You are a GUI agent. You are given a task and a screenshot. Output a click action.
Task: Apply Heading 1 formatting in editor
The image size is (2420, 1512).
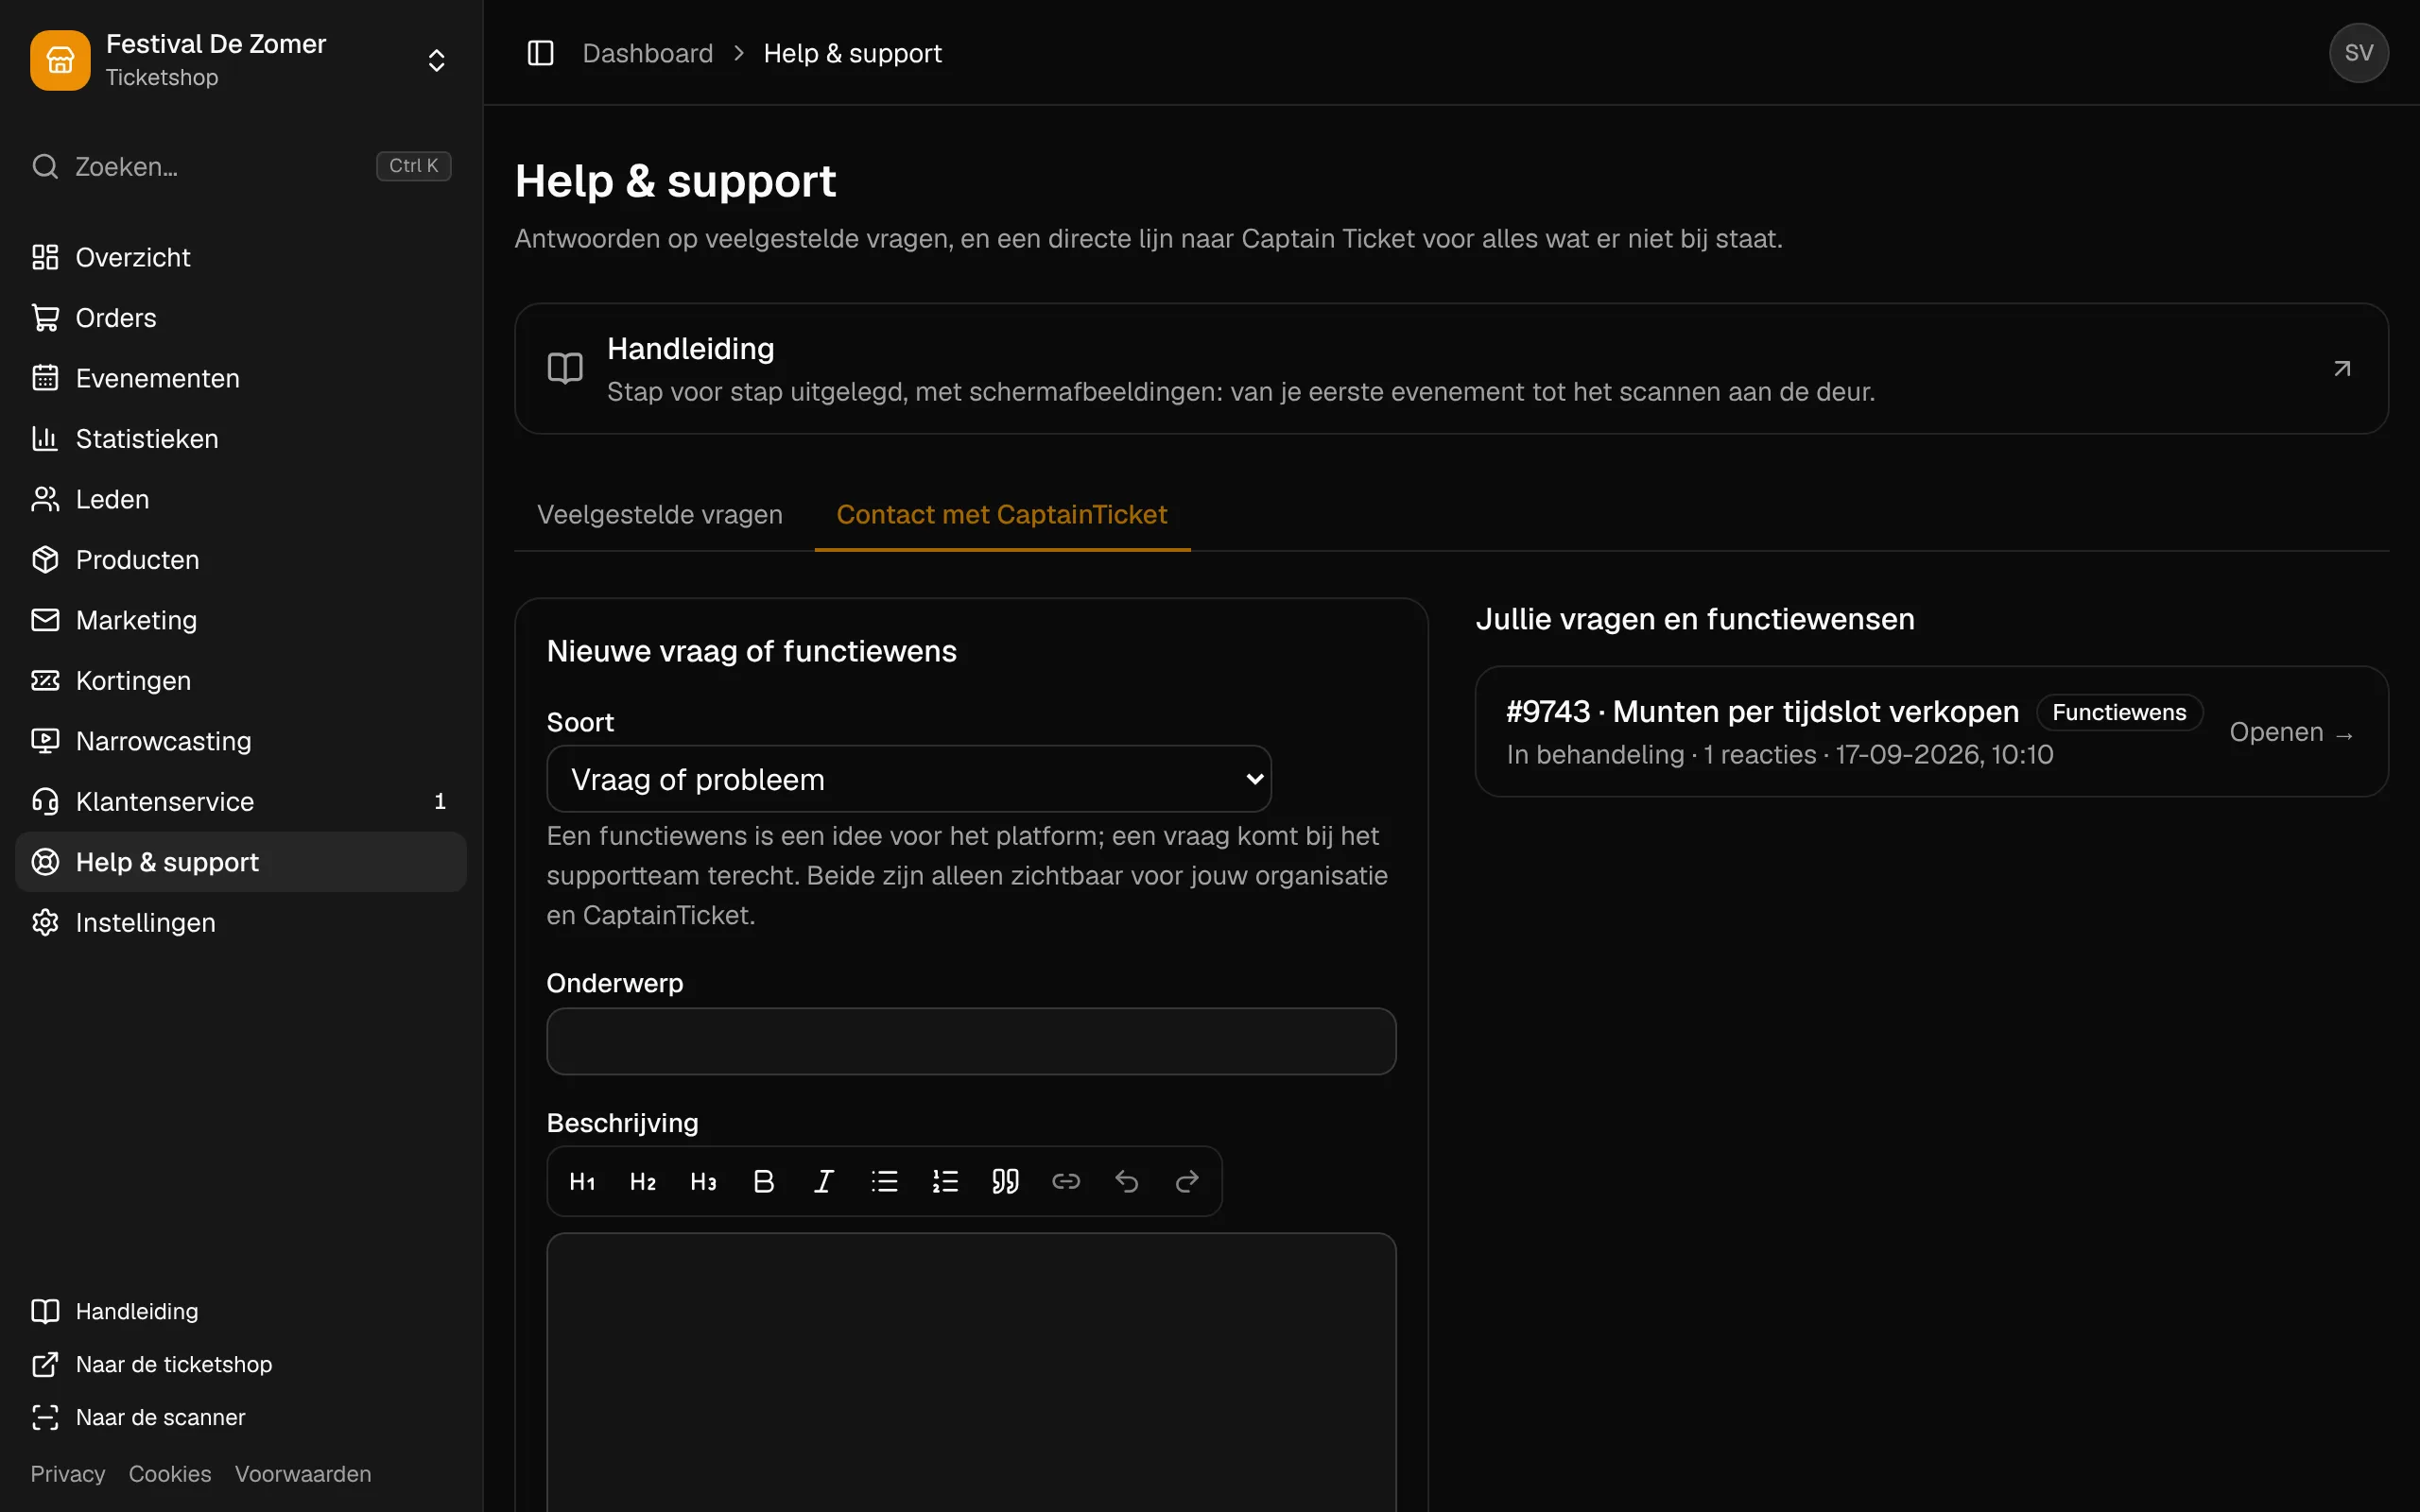[582, 1181]
